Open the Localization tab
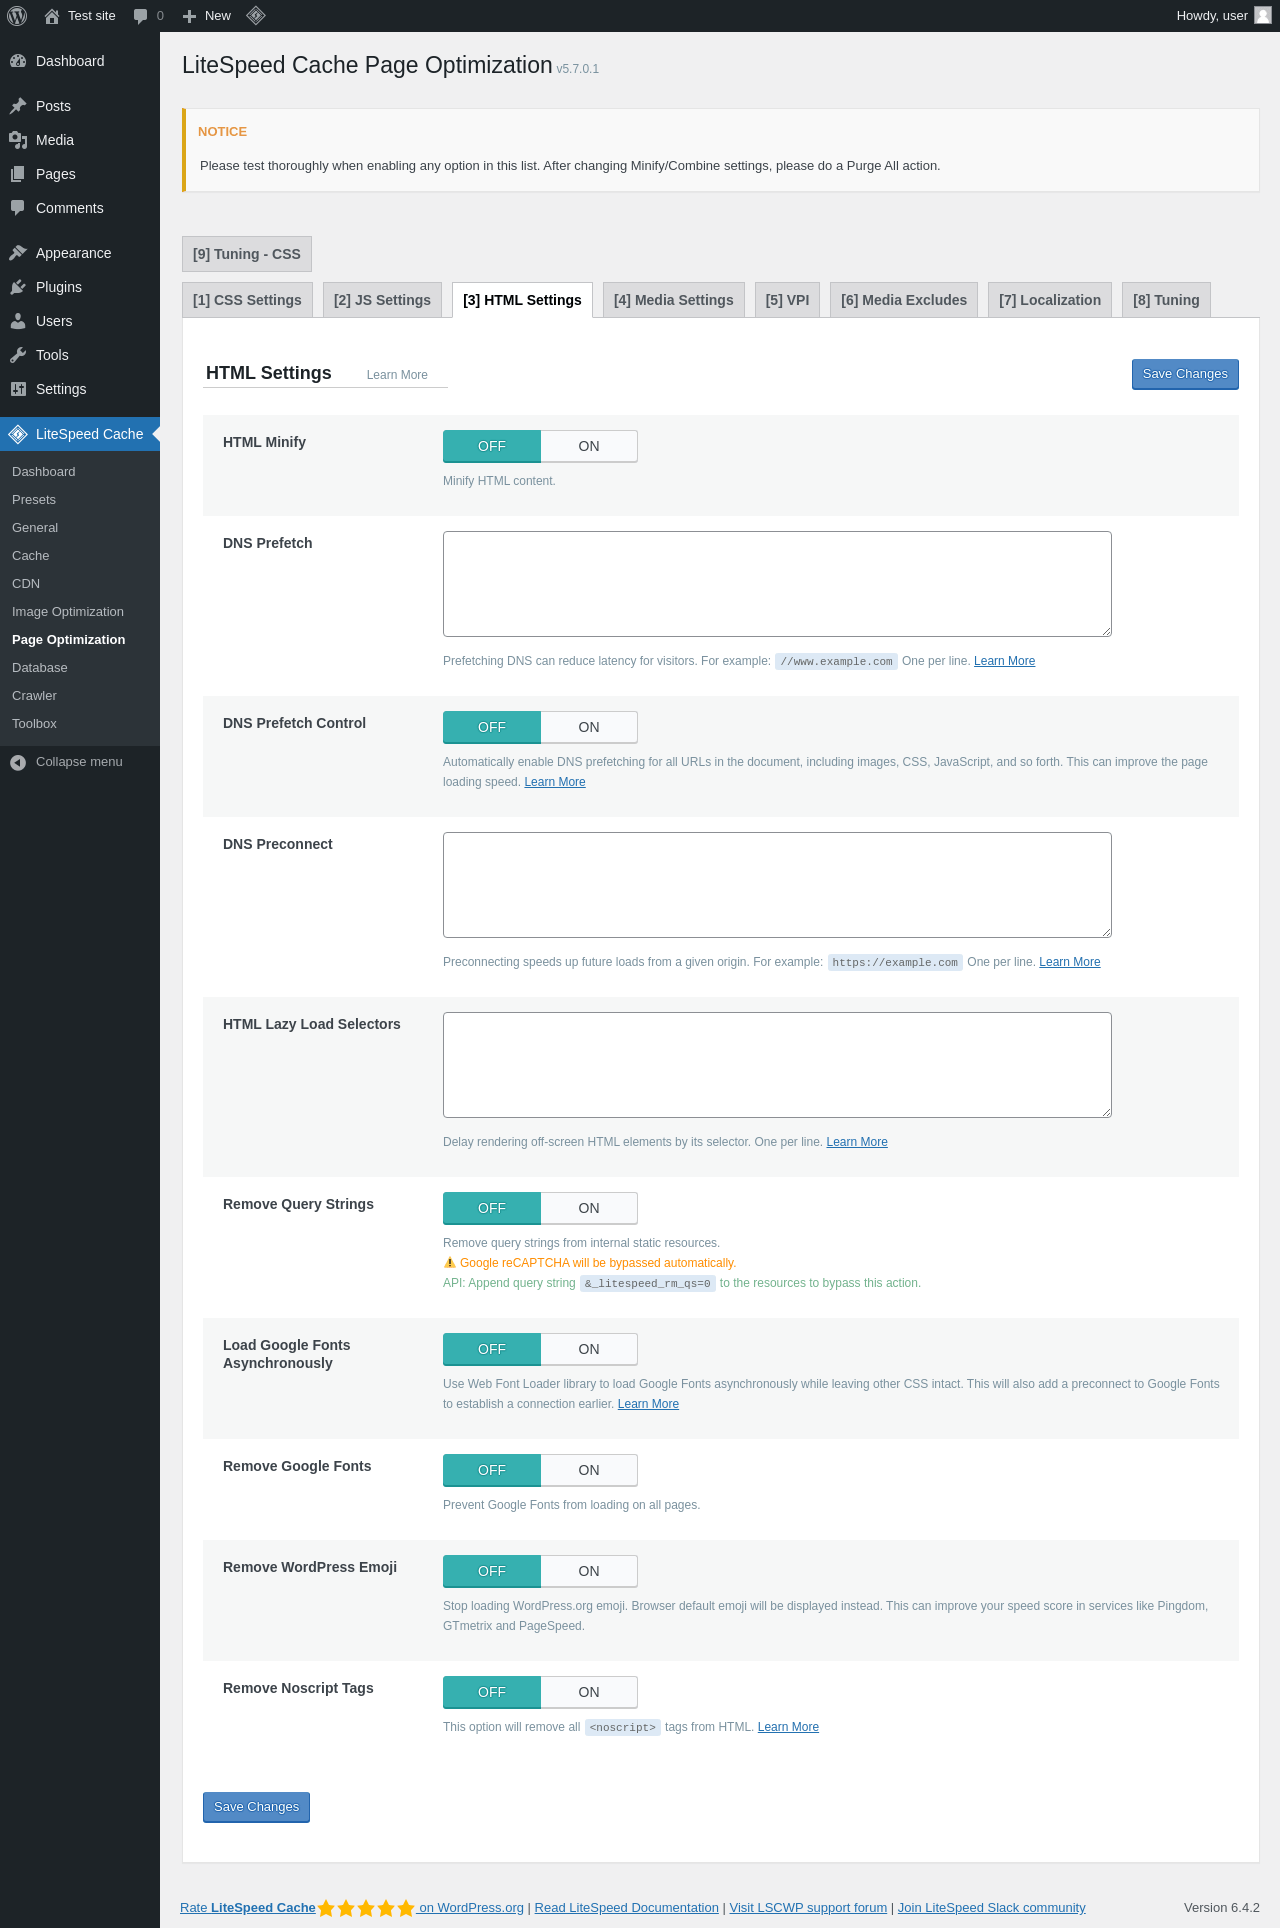The width and height of the screenshot is (1280, 1928). pos(1050,300)
